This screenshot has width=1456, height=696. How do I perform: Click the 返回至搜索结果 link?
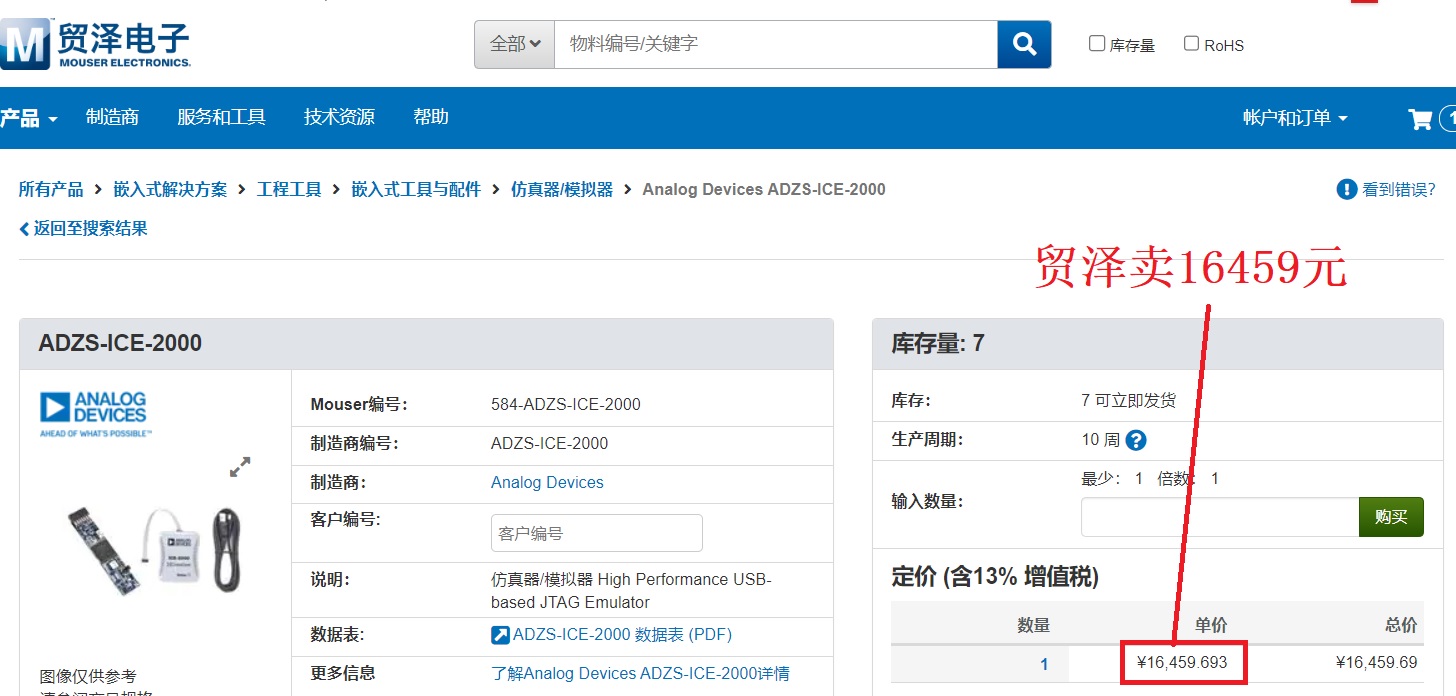point(90,228)
